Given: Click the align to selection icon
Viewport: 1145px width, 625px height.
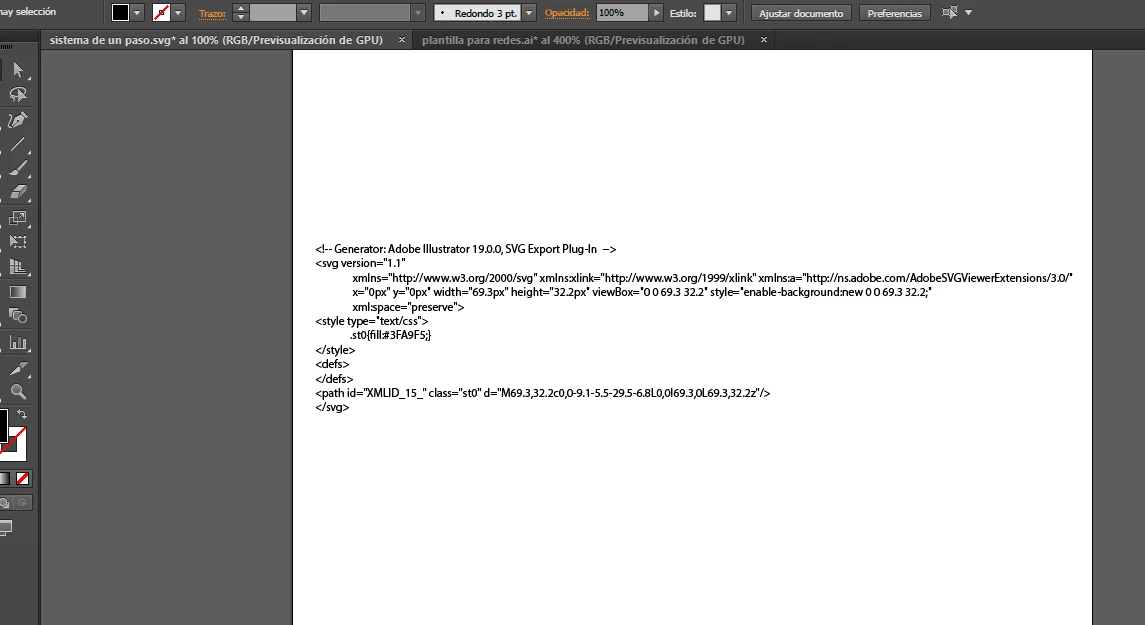Looking at the screenshot, I should click(x=950, y=12).
